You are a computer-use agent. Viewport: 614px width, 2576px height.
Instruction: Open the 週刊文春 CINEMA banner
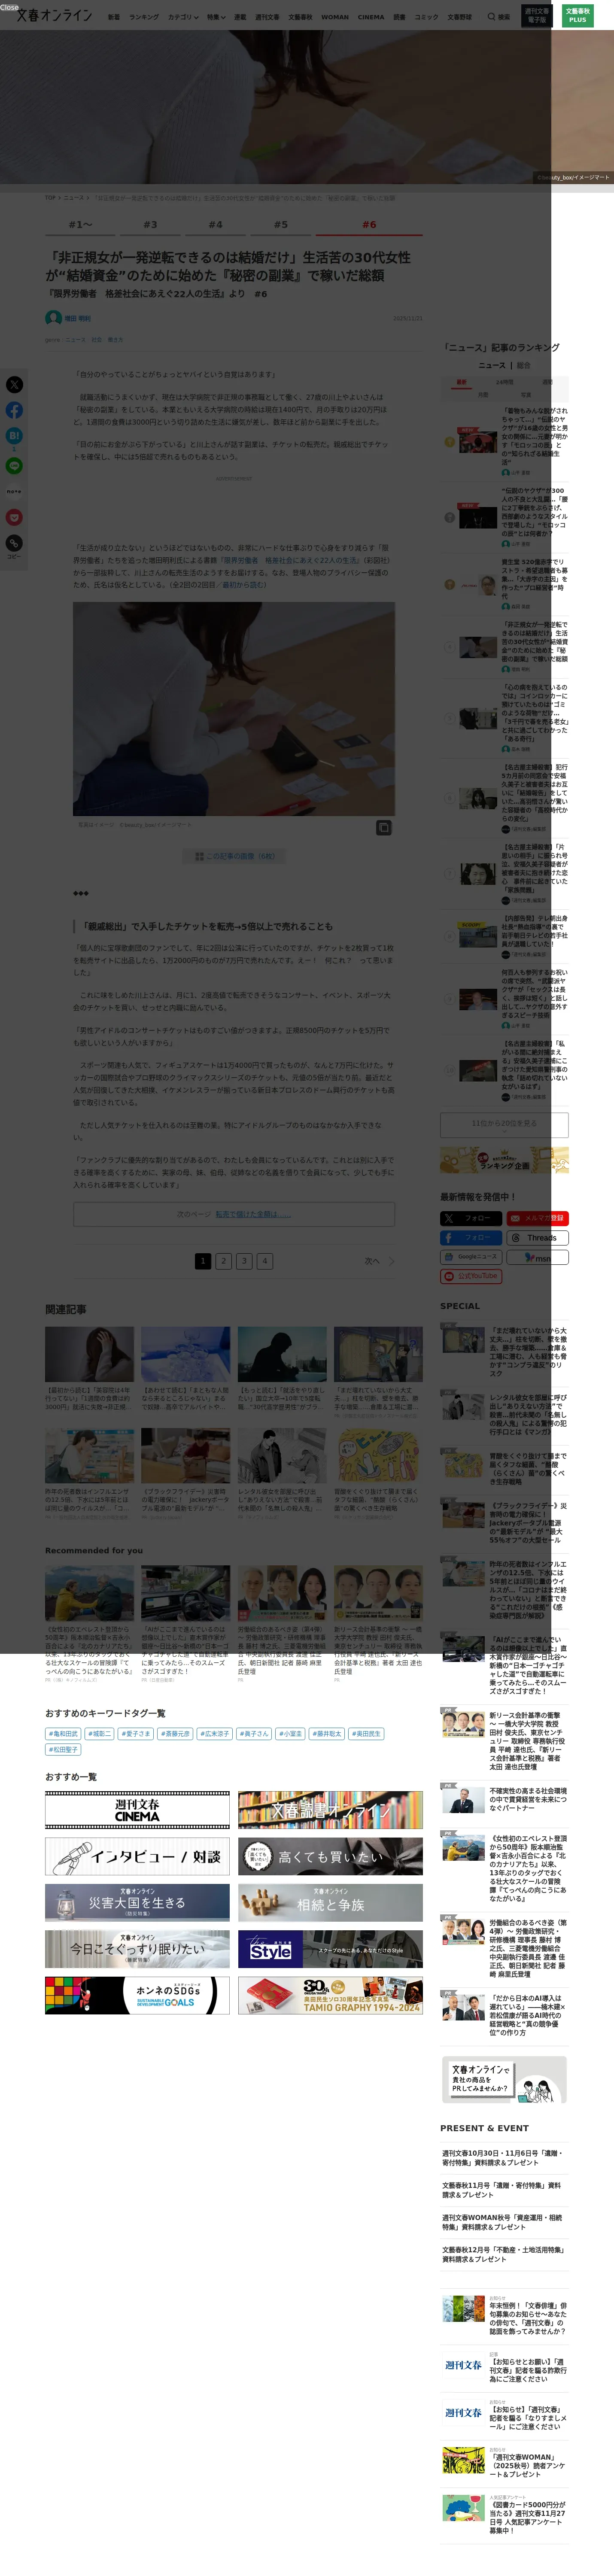click(137, 1810)
